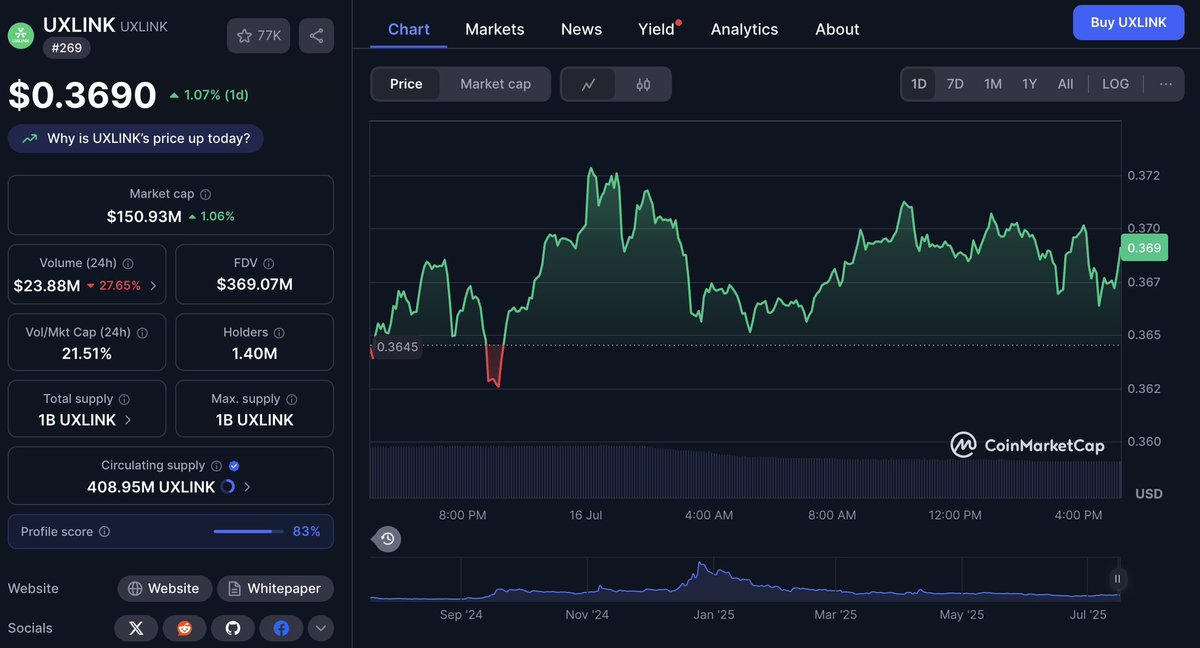This screenshot has height=648, width=1200.
Task: Click the pause handle on the range navigator
Action: (x=1118, y=579)
